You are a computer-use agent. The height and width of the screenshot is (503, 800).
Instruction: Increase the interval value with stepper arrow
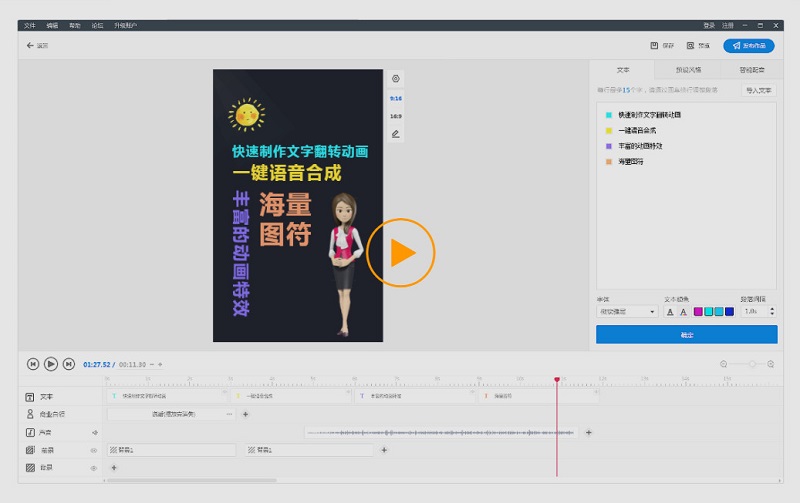(x=772, y=308)
